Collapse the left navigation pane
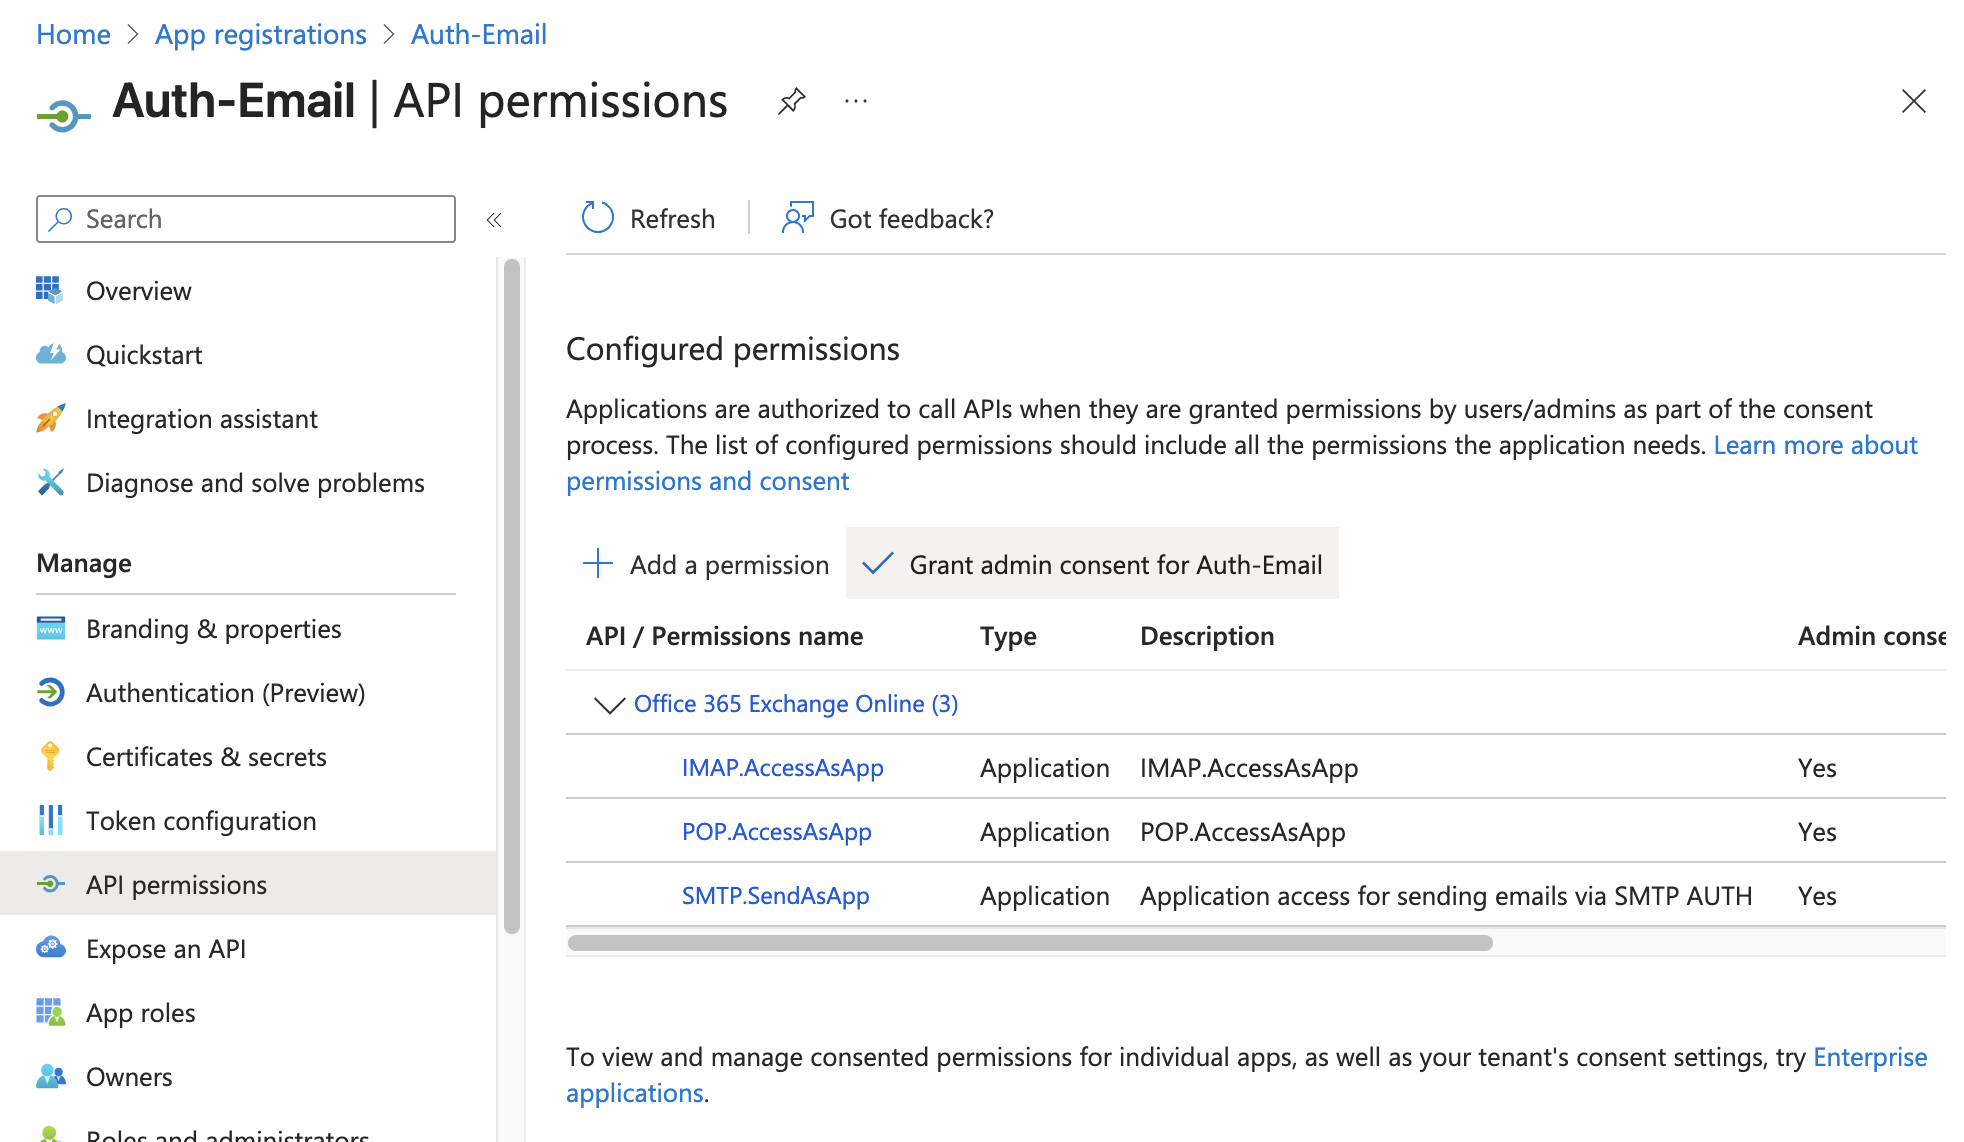The width and height of the screenshot is (1964, 1142). tap(494, 219)
